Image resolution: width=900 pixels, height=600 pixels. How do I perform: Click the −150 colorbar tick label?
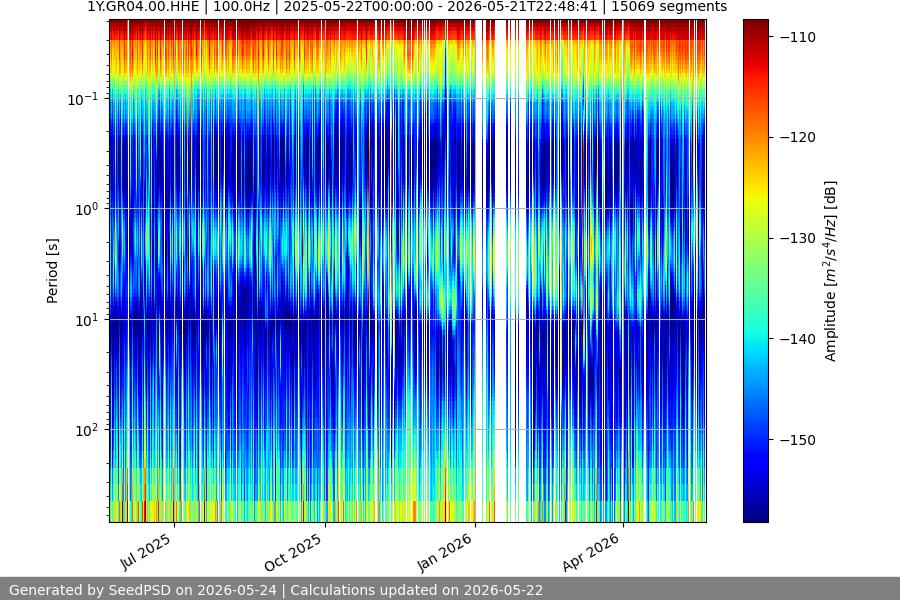[798, 440]
